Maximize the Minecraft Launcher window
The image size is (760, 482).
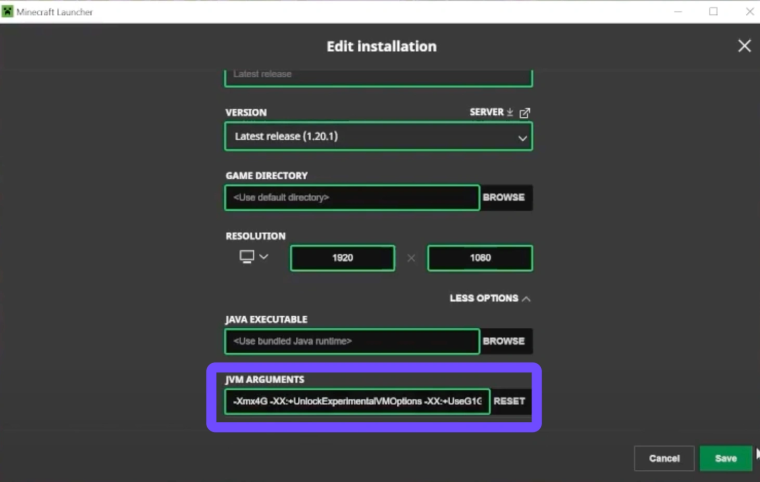tap(713, 11)
